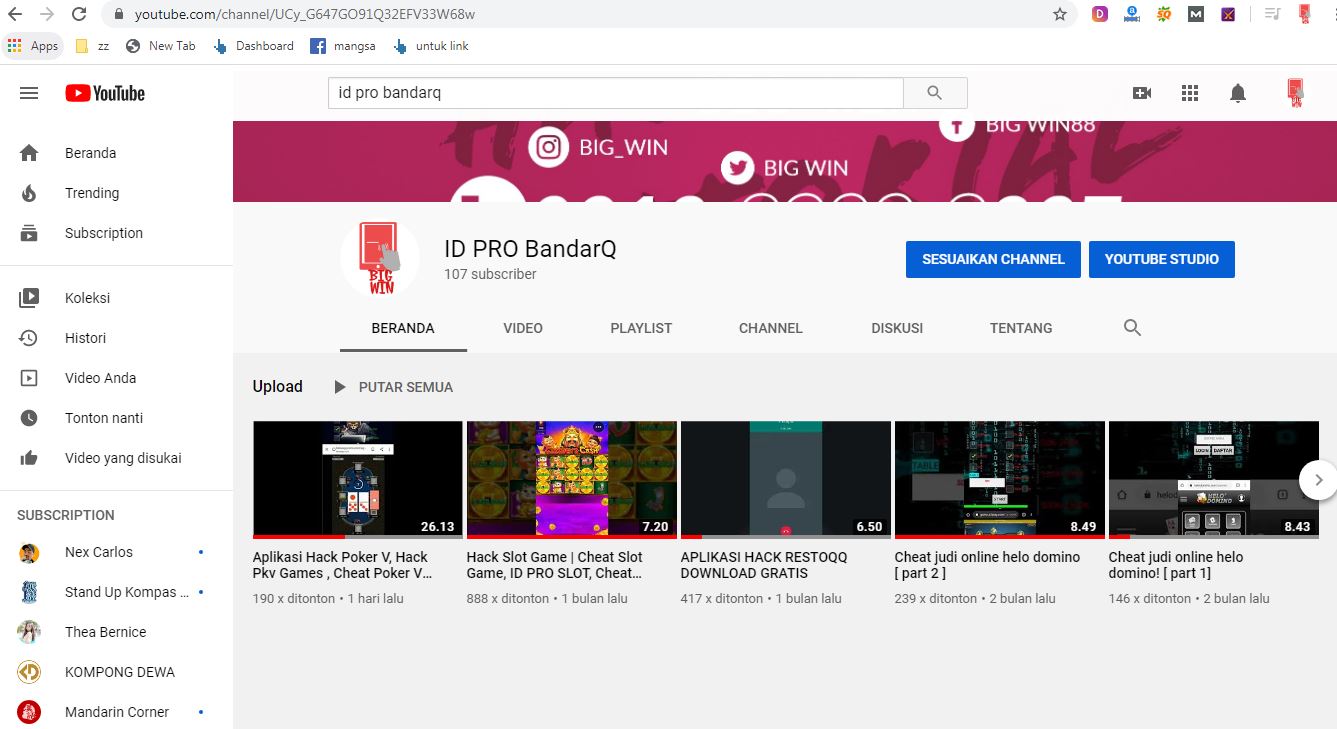This screenshot has width=1337, height=729.
Task: Open Aplikasi Hack Poker V video thumbnail
Action: 358,479
